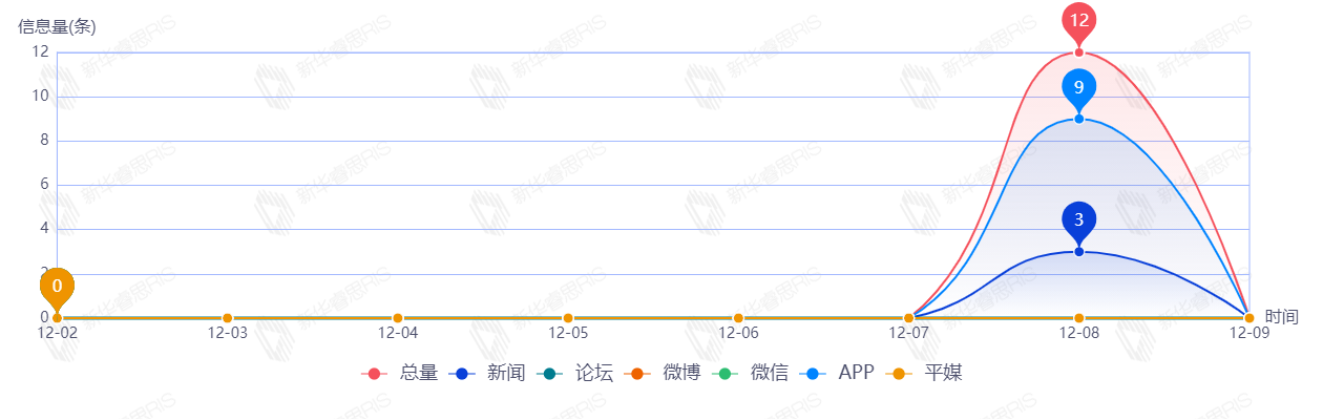Click the light blue pin marker showing 9

pos(1079,88)
